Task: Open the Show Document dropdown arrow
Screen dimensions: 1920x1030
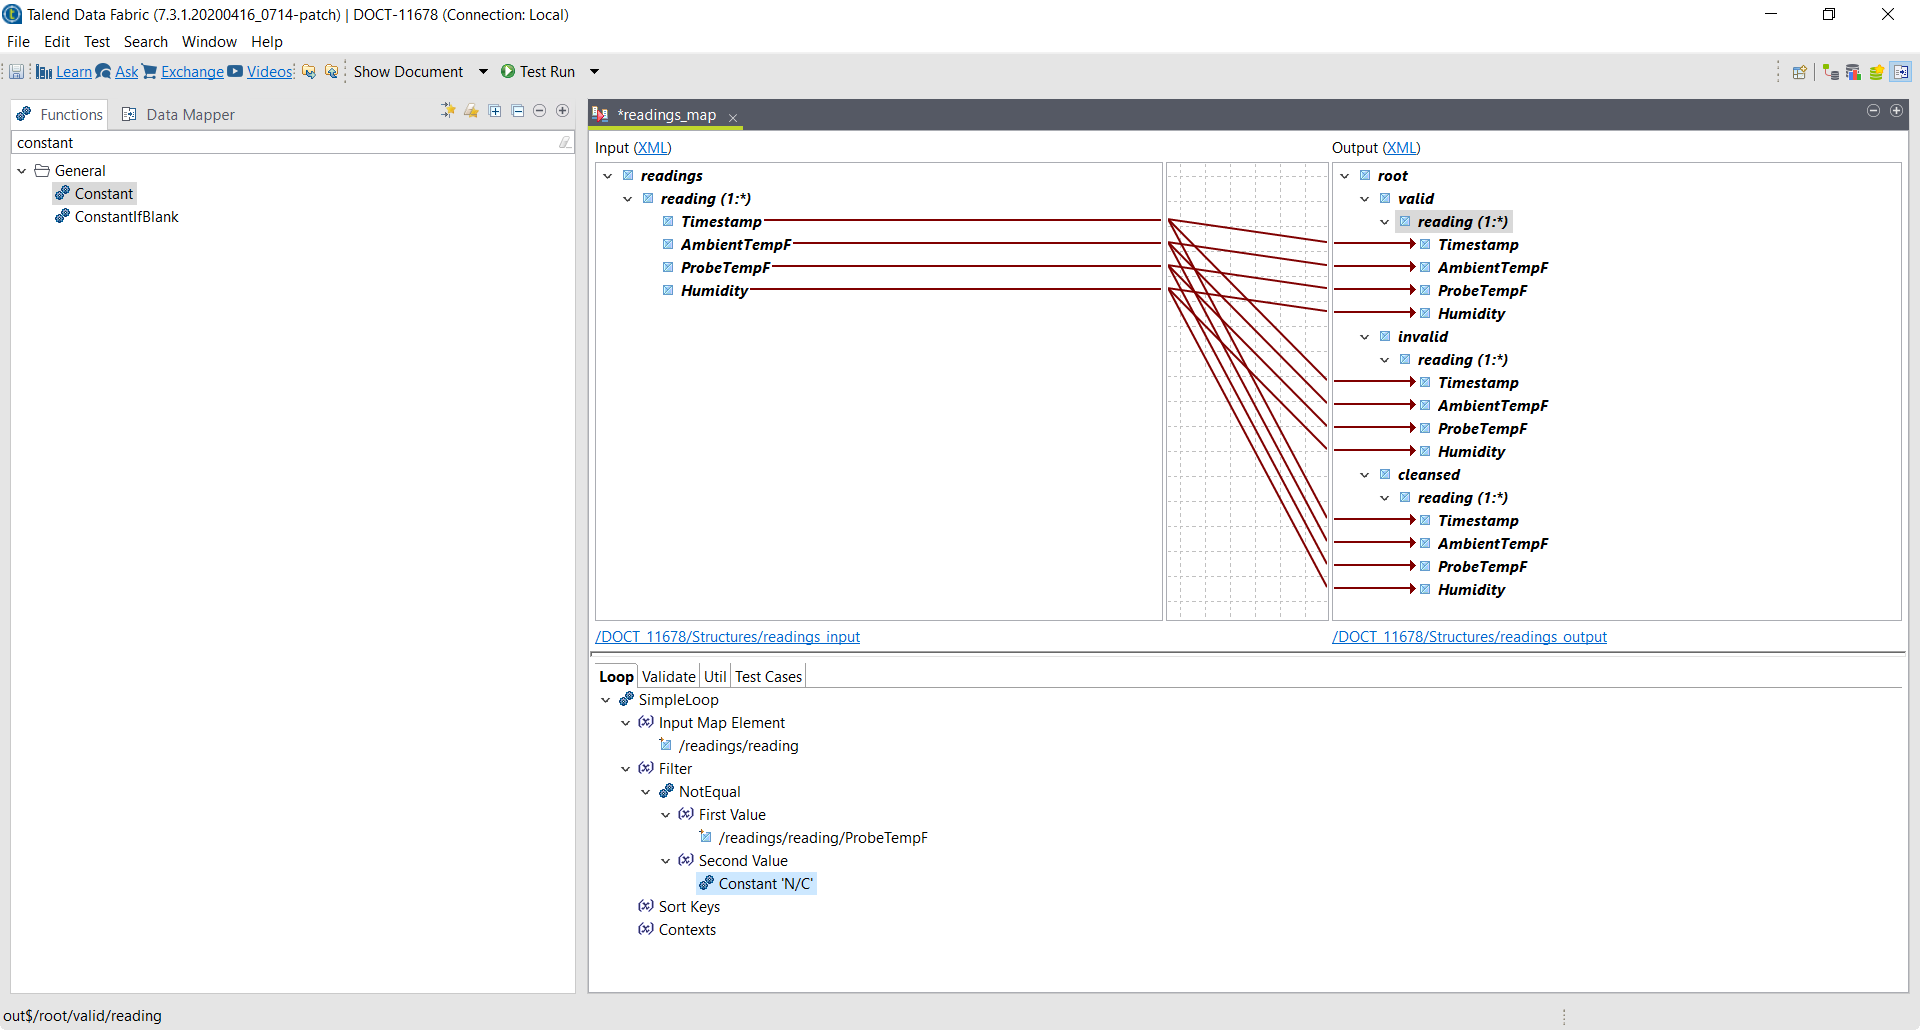Action: click(483, 72)
